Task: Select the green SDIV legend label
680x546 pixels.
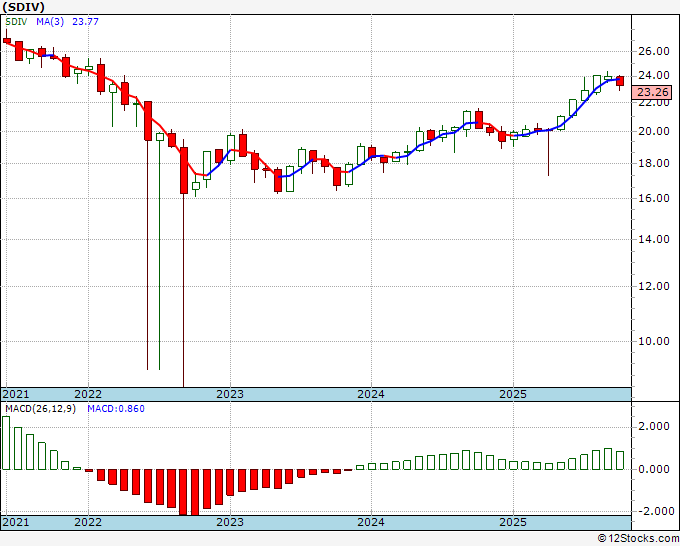Action: click(x=16, y=21)
